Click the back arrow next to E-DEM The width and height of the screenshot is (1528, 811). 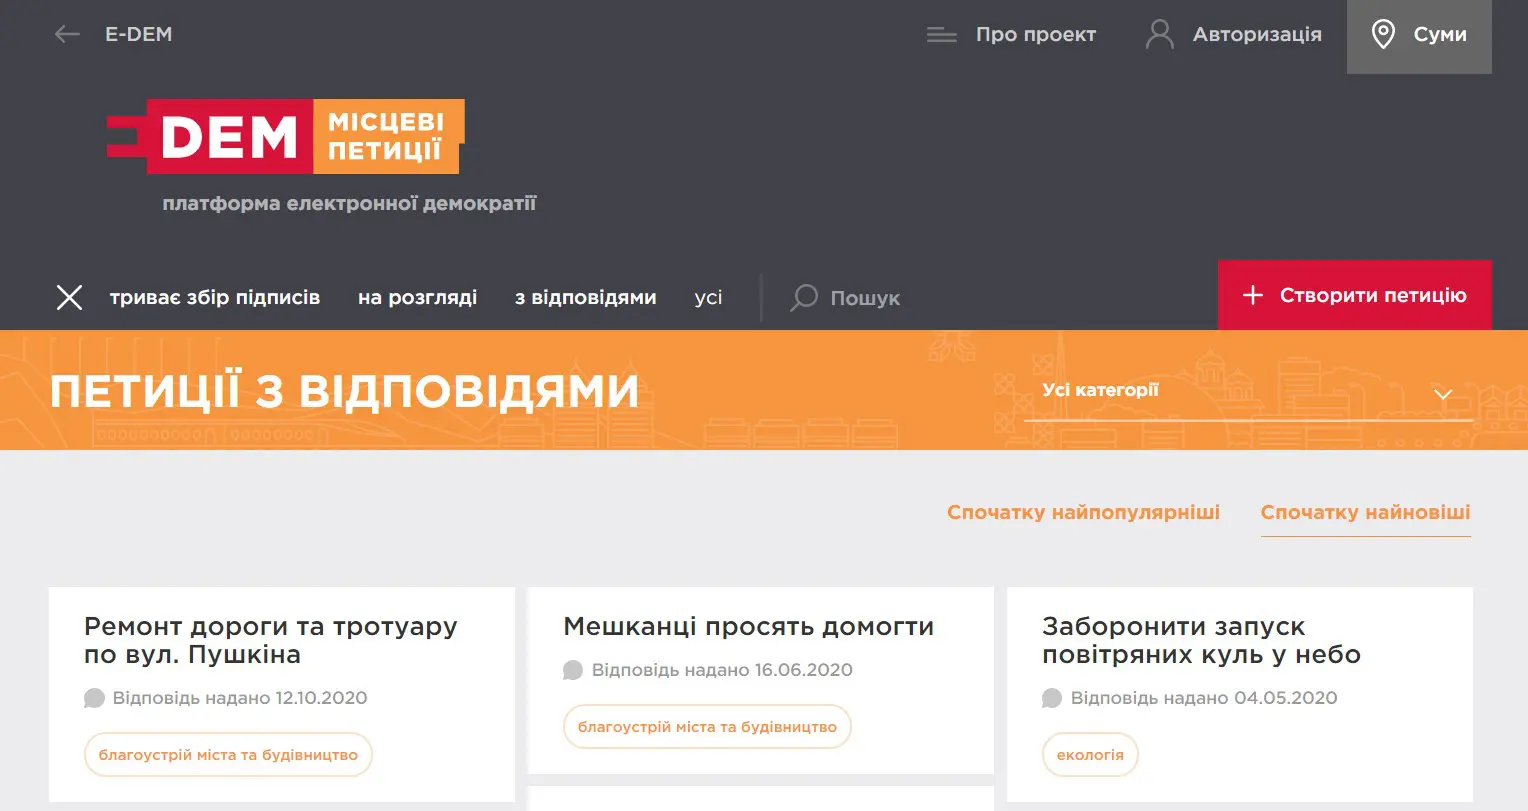[66, 33]
